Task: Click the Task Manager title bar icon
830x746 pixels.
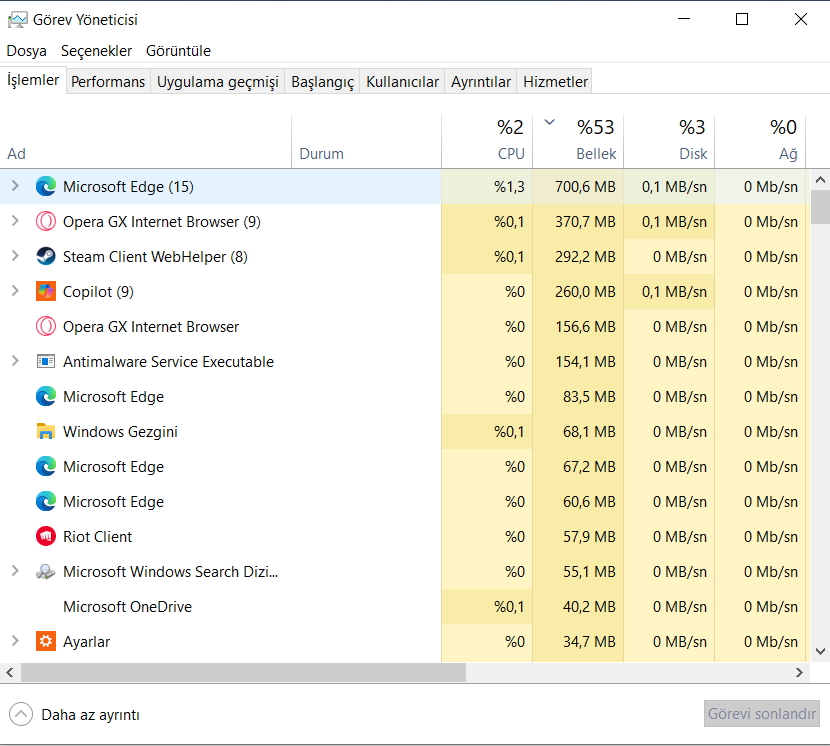Action: point(17,20)
